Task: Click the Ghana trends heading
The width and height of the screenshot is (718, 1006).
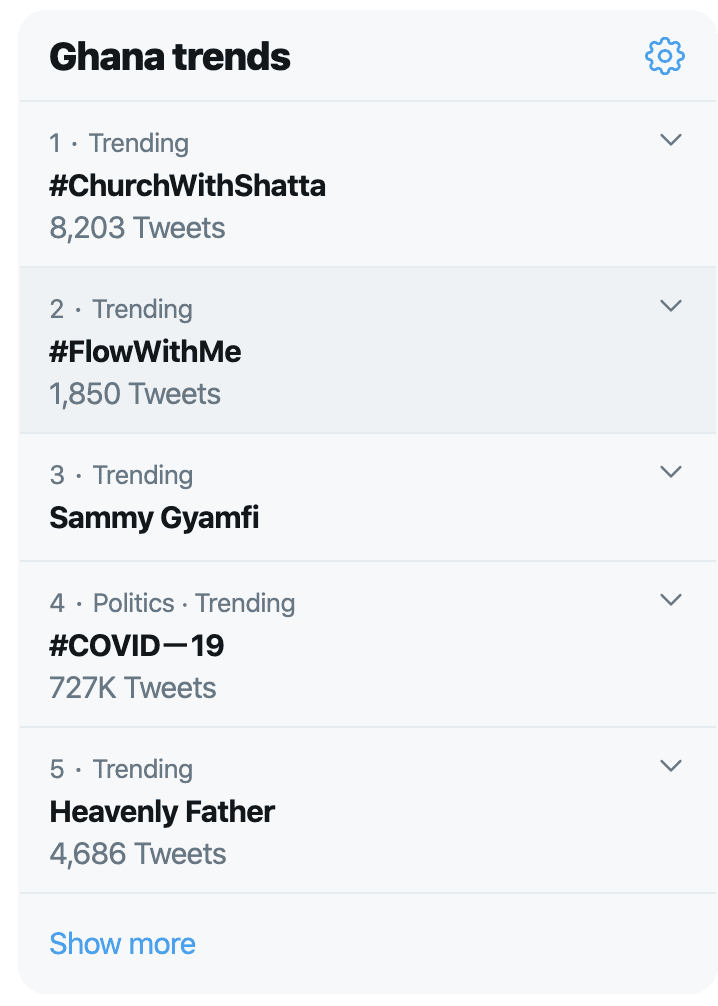Action: point(170,56)
